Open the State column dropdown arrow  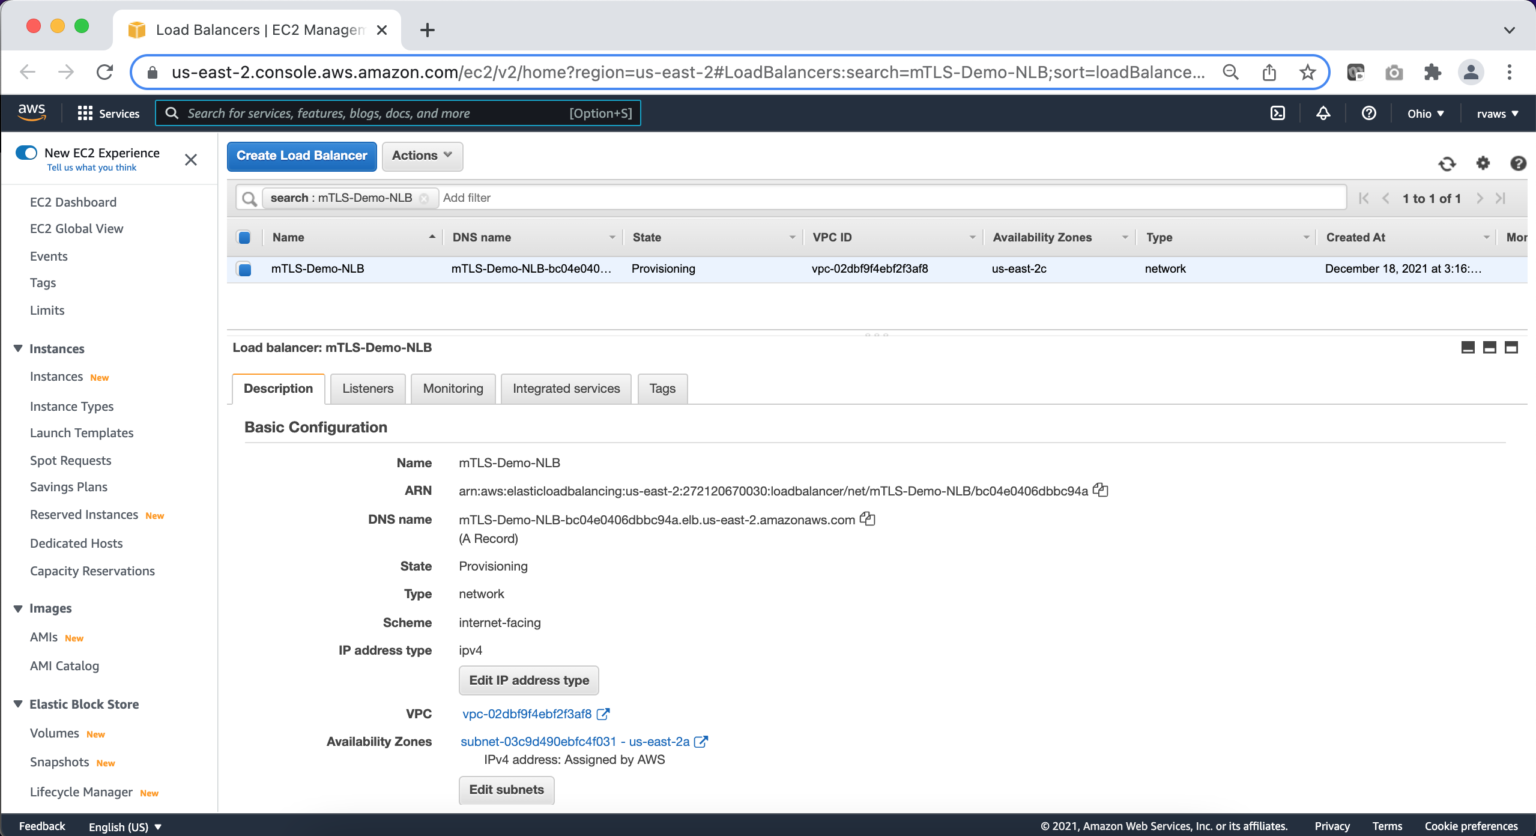click(792, 238)
